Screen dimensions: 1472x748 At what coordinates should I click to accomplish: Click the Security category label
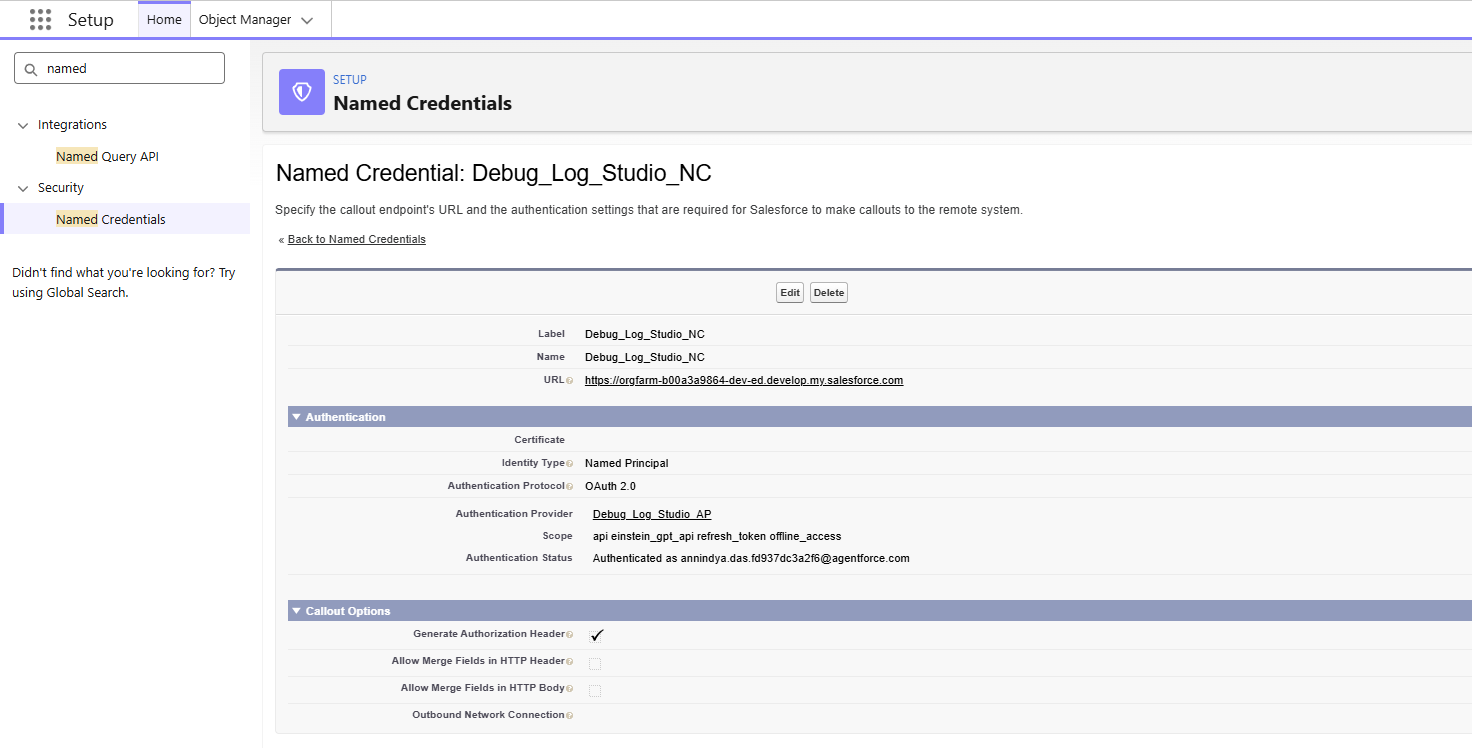click(x=61, y=188)
